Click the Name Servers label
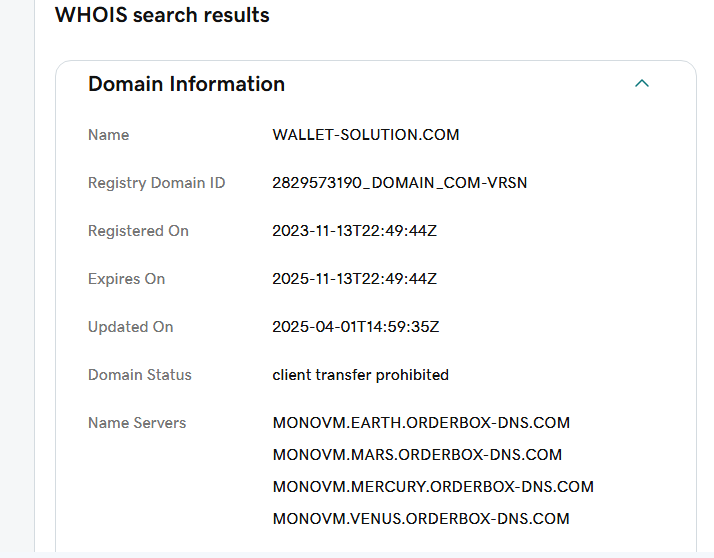 pyautogui.click(x=137, y=423)
